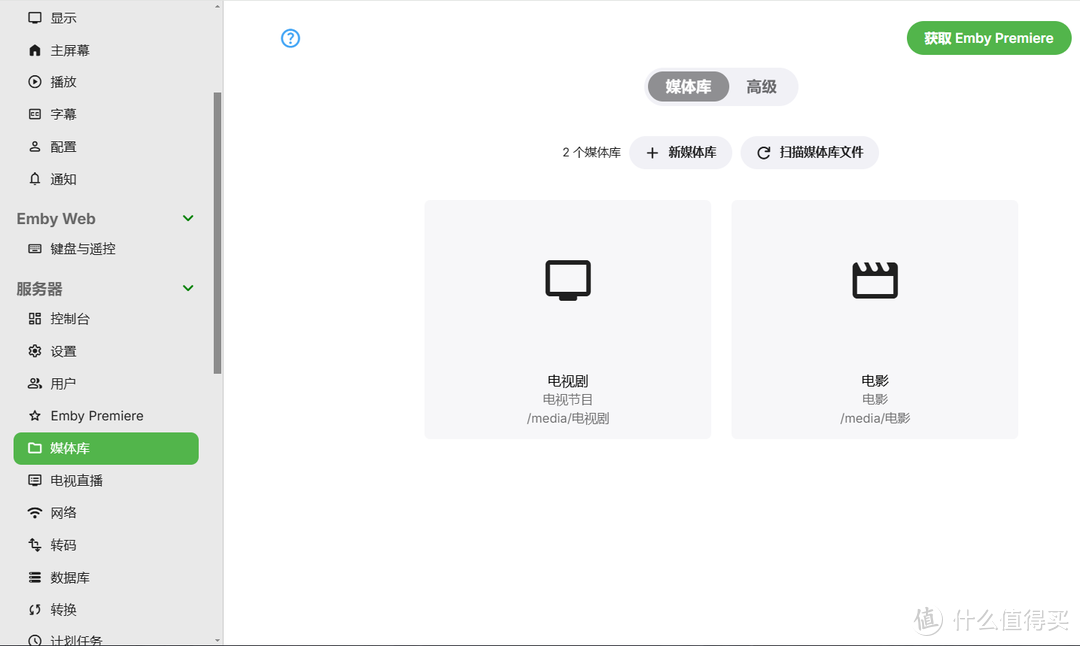Viewport: 1080px width, 646px height.
Task: Open 主屏幕 settings in sidebar
Action: click(106, 50)
